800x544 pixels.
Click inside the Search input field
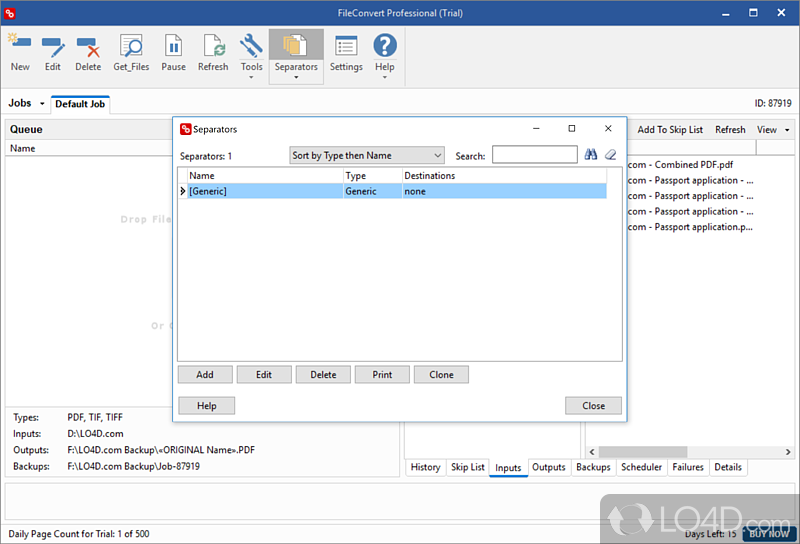pyautogui.click(x=534, y=155)
